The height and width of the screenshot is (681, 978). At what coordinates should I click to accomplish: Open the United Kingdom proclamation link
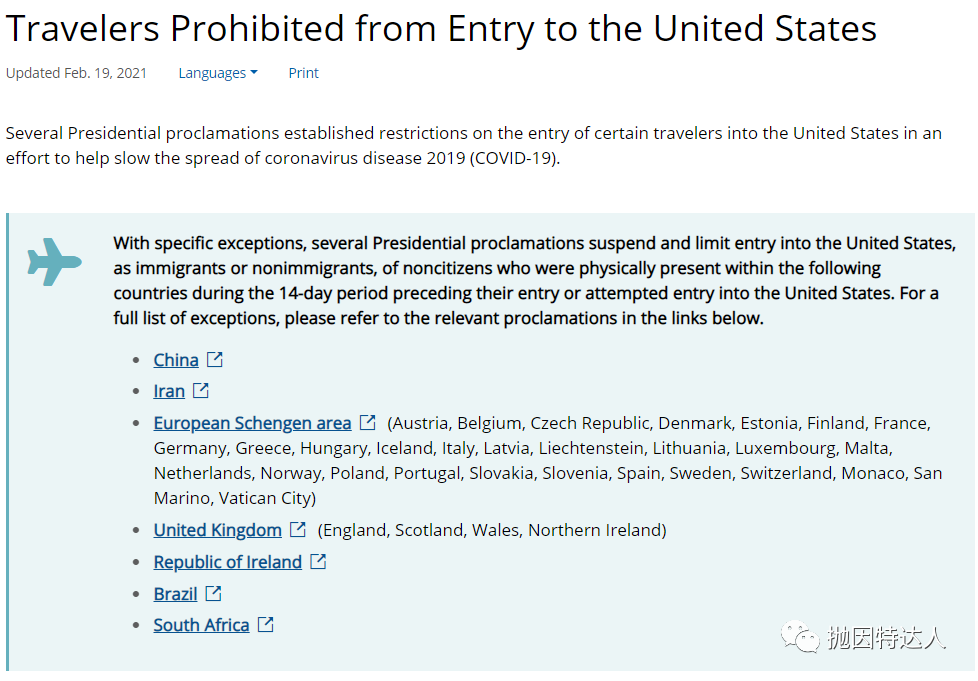218,530
